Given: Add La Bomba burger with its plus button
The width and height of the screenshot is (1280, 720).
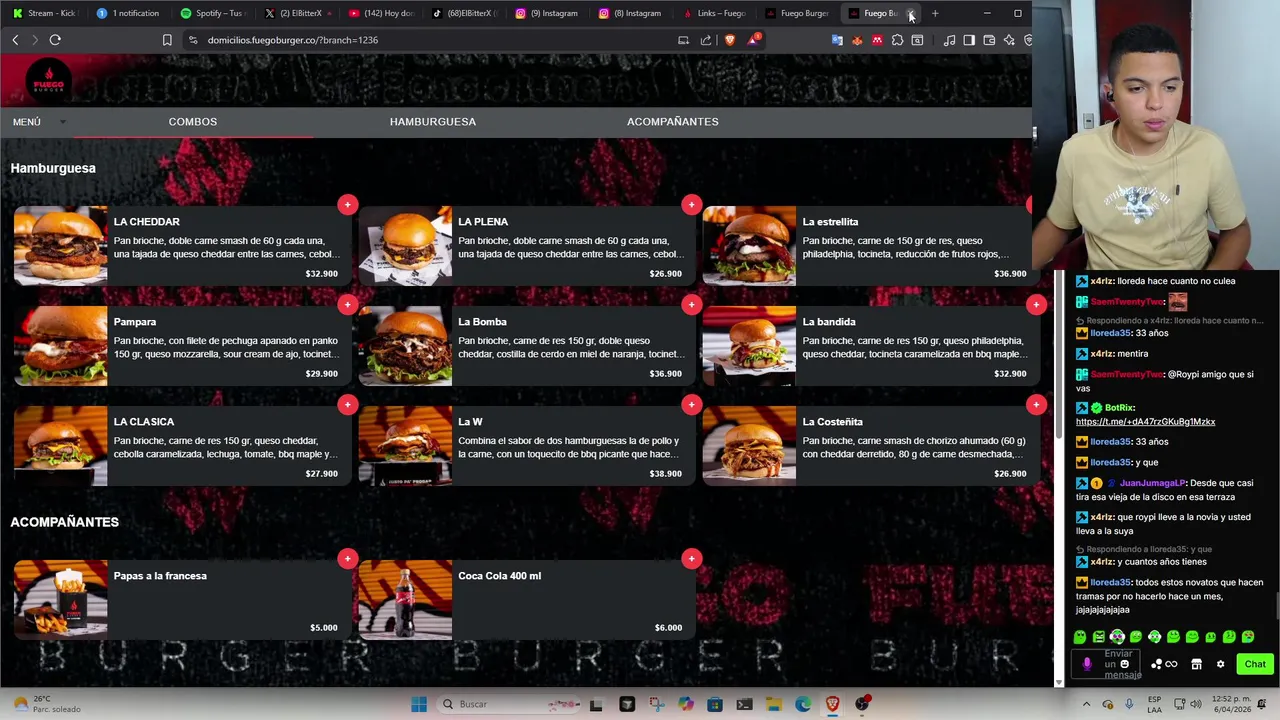Looking at the screenshot, I should click(691, 304).
